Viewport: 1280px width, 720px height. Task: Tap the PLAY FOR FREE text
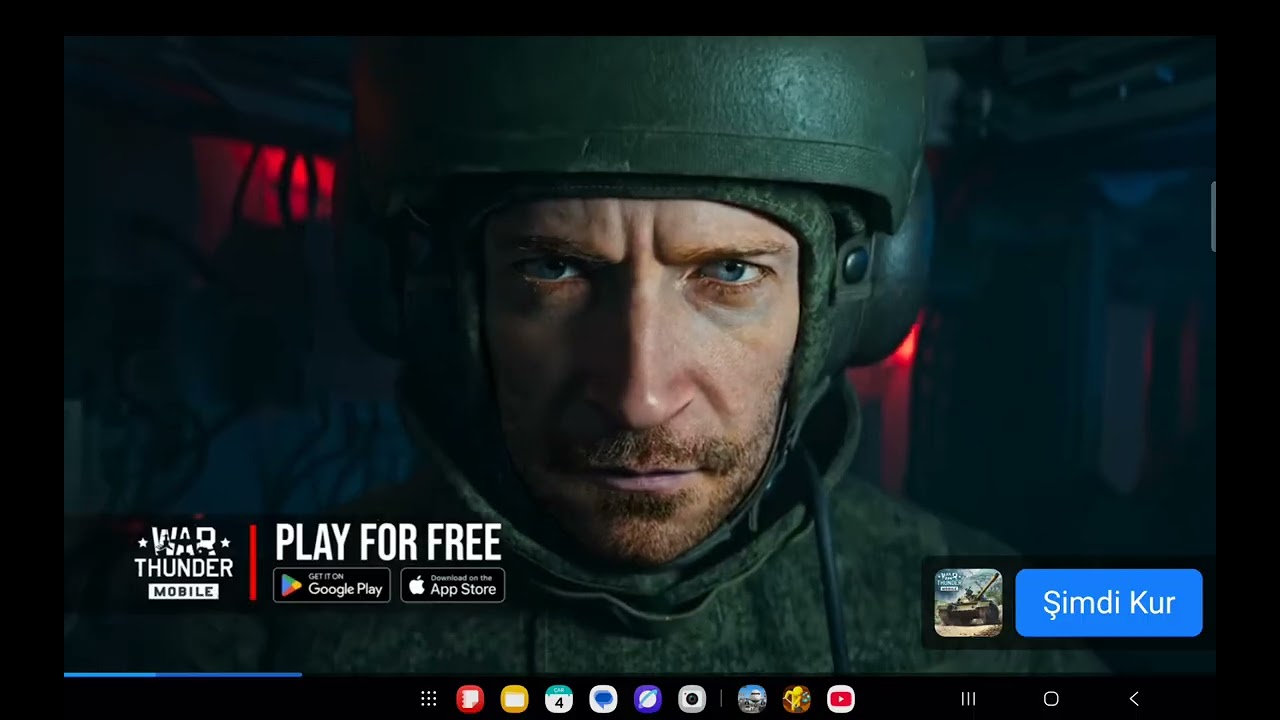[x=388, y=543]
